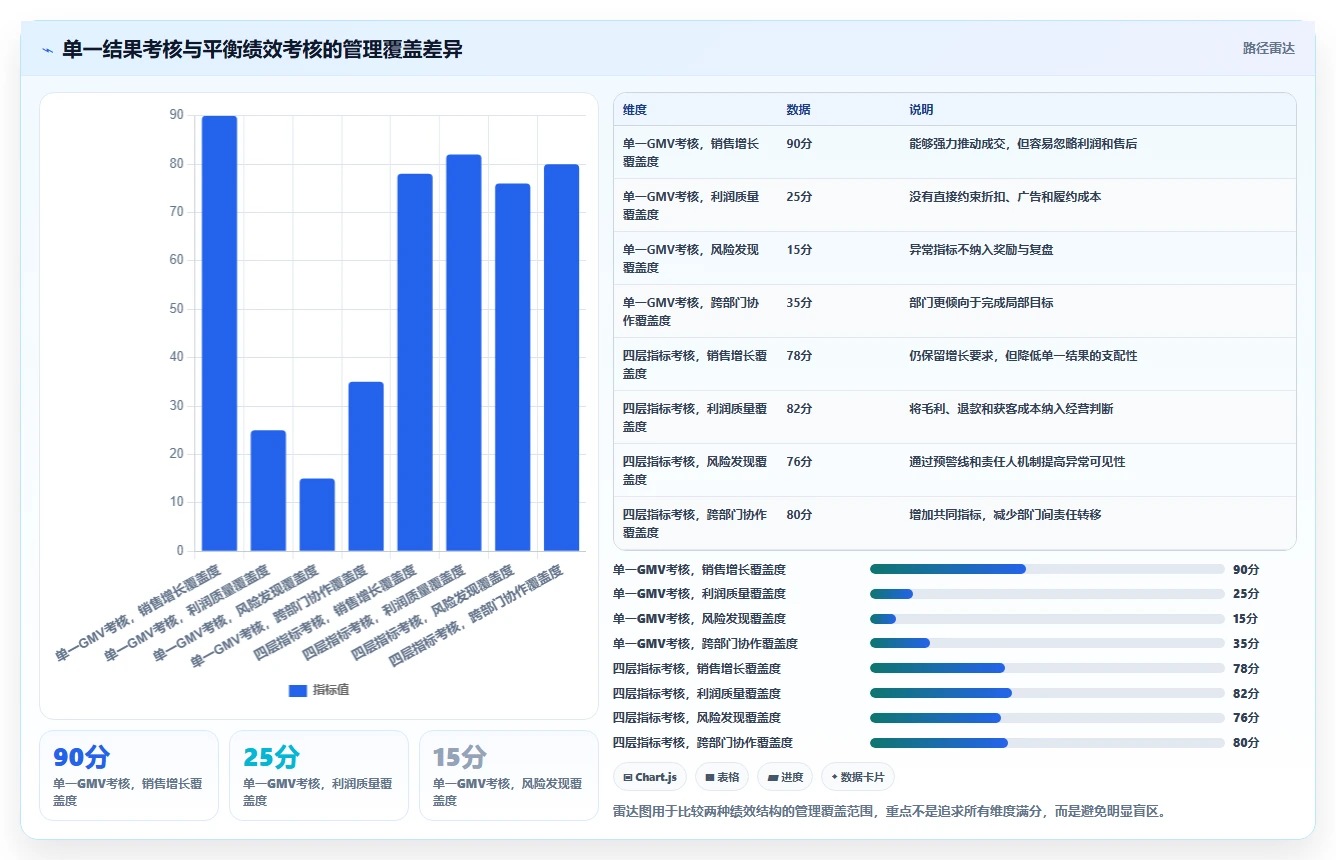Click the 表格 tag chip
The height and width of the screenshot is (860, 1336).
coord(722,777)
